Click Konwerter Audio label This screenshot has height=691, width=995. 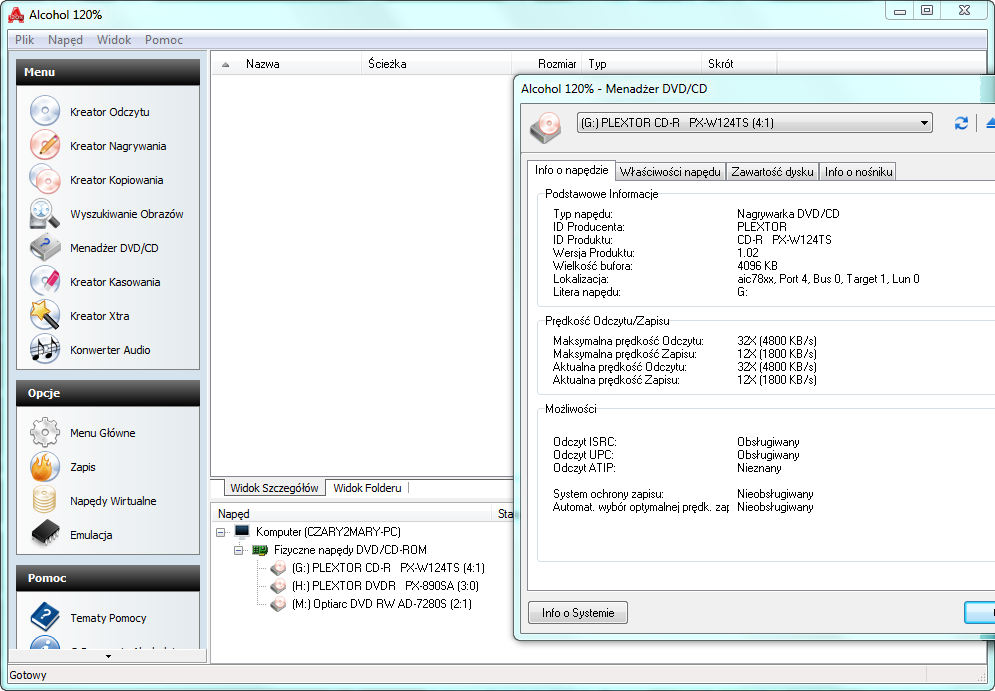[110, 350]
